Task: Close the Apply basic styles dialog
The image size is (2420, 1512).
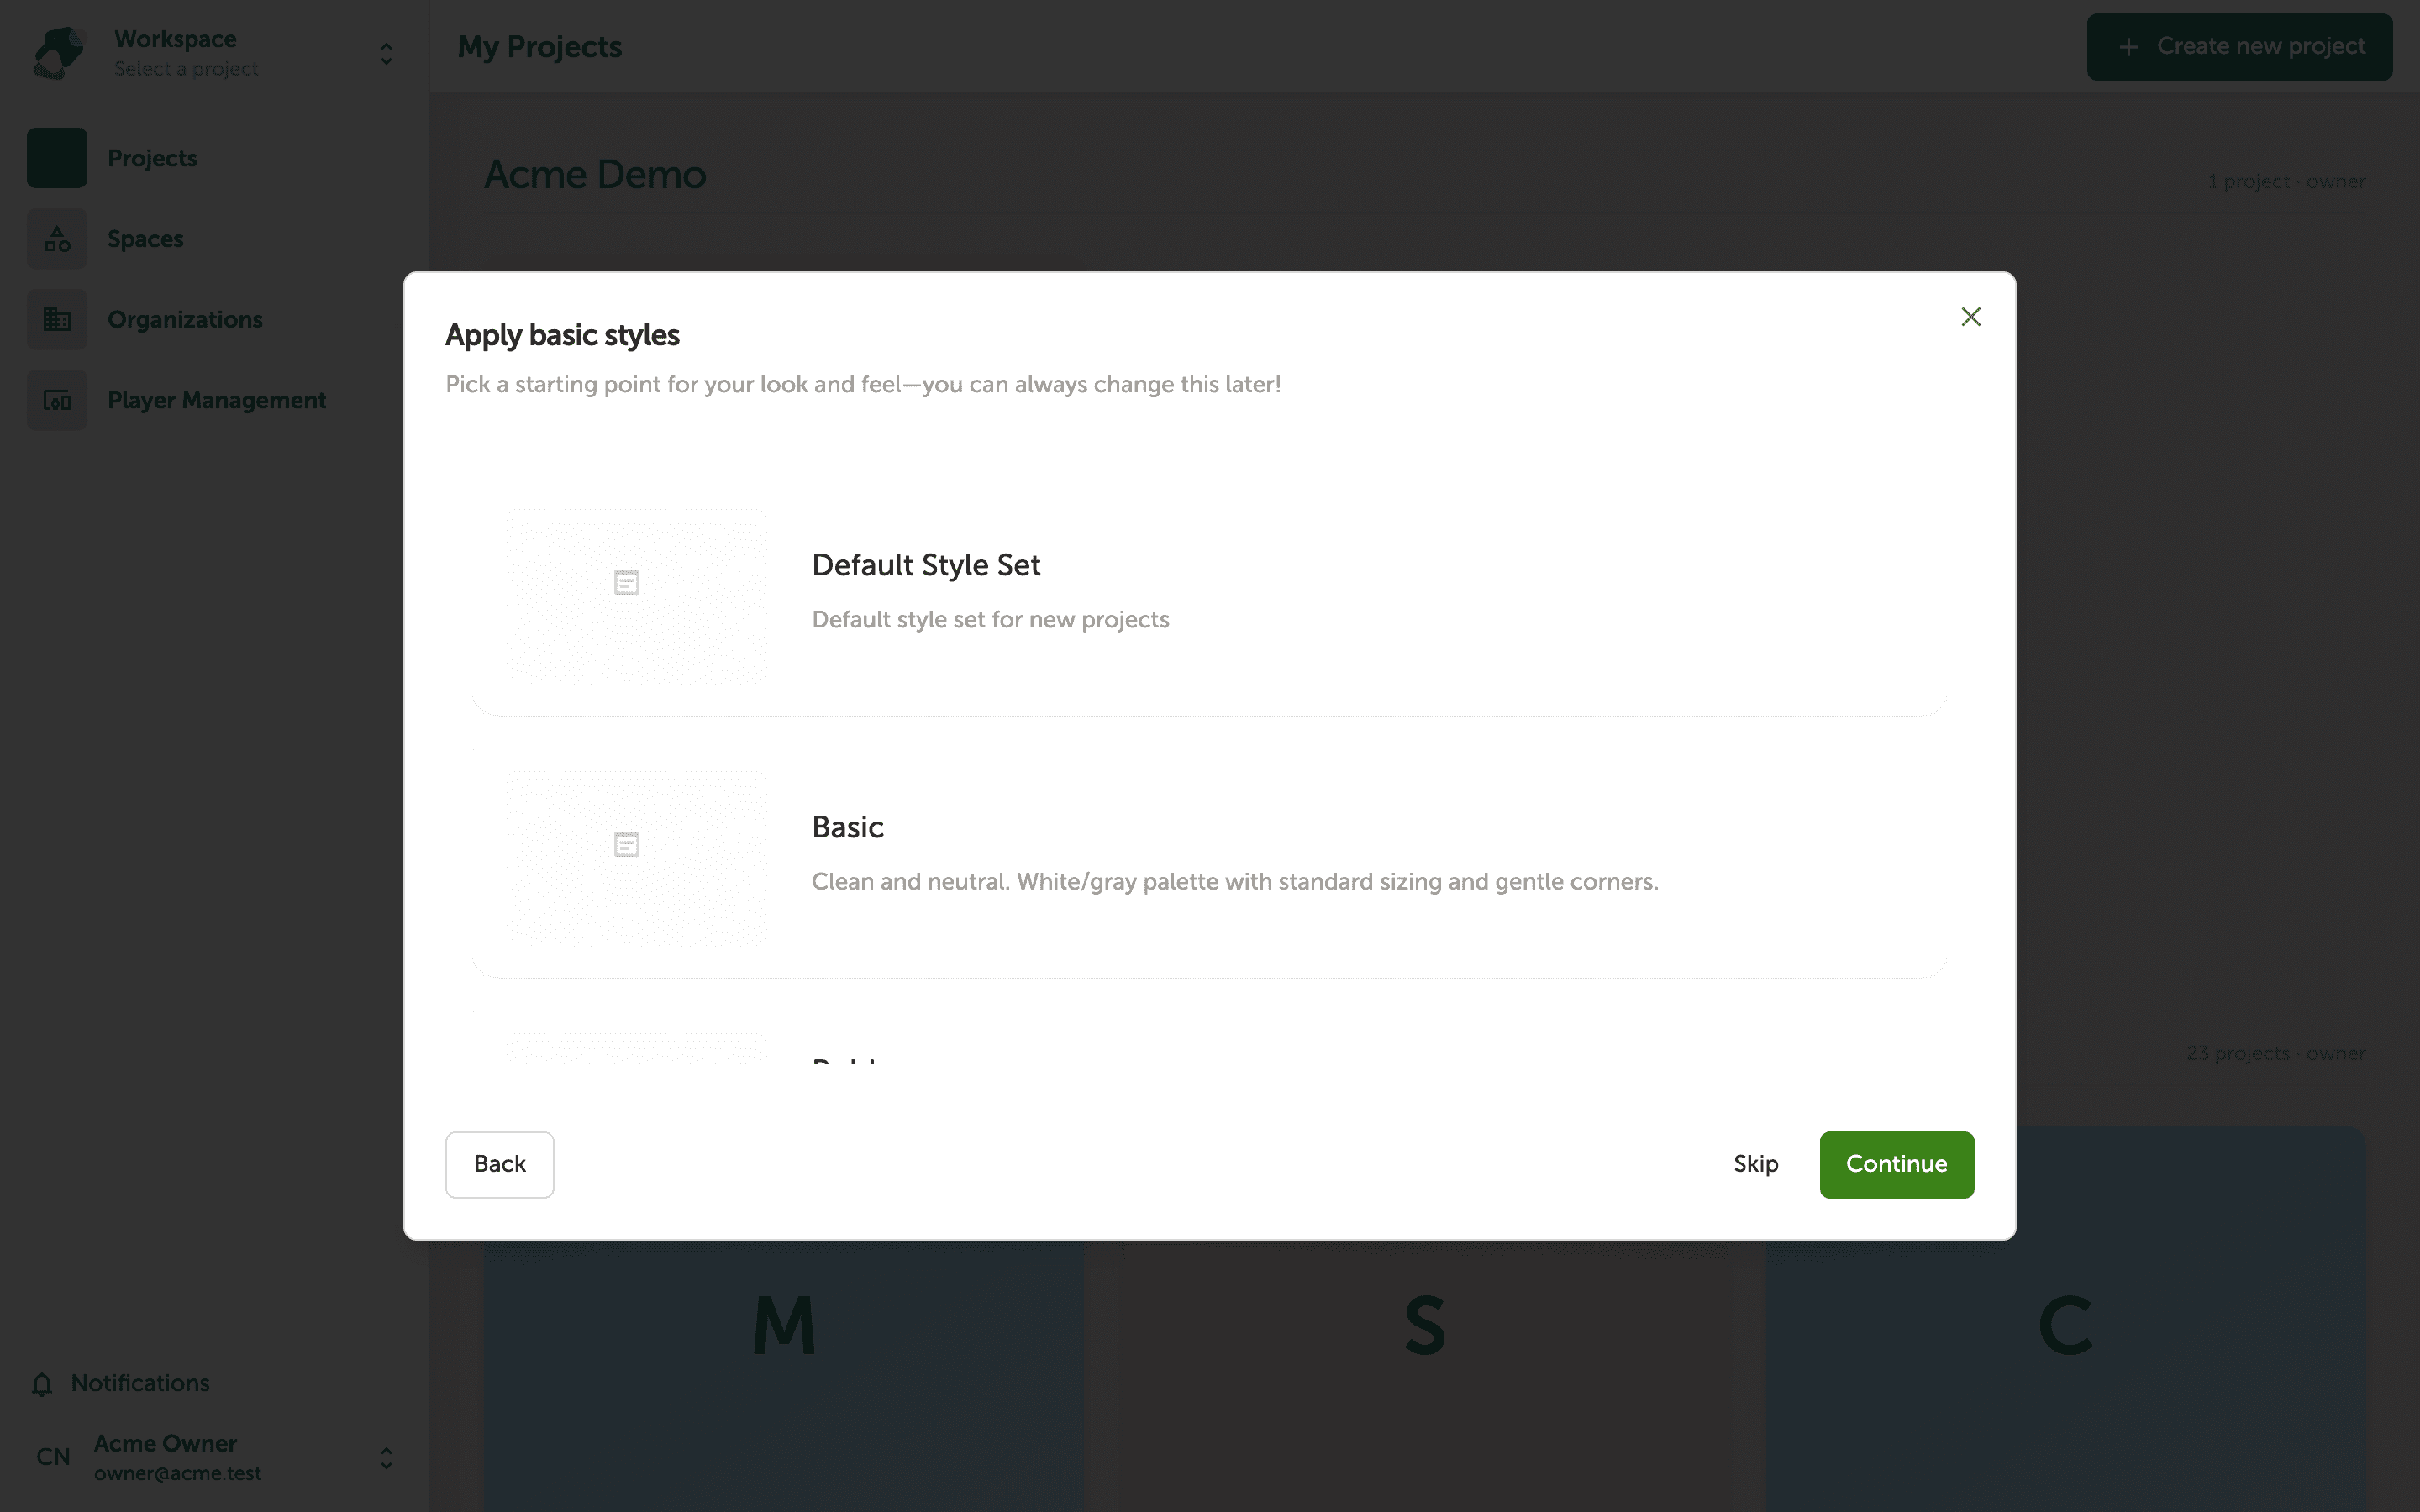Action: (x=1970, y=317)
